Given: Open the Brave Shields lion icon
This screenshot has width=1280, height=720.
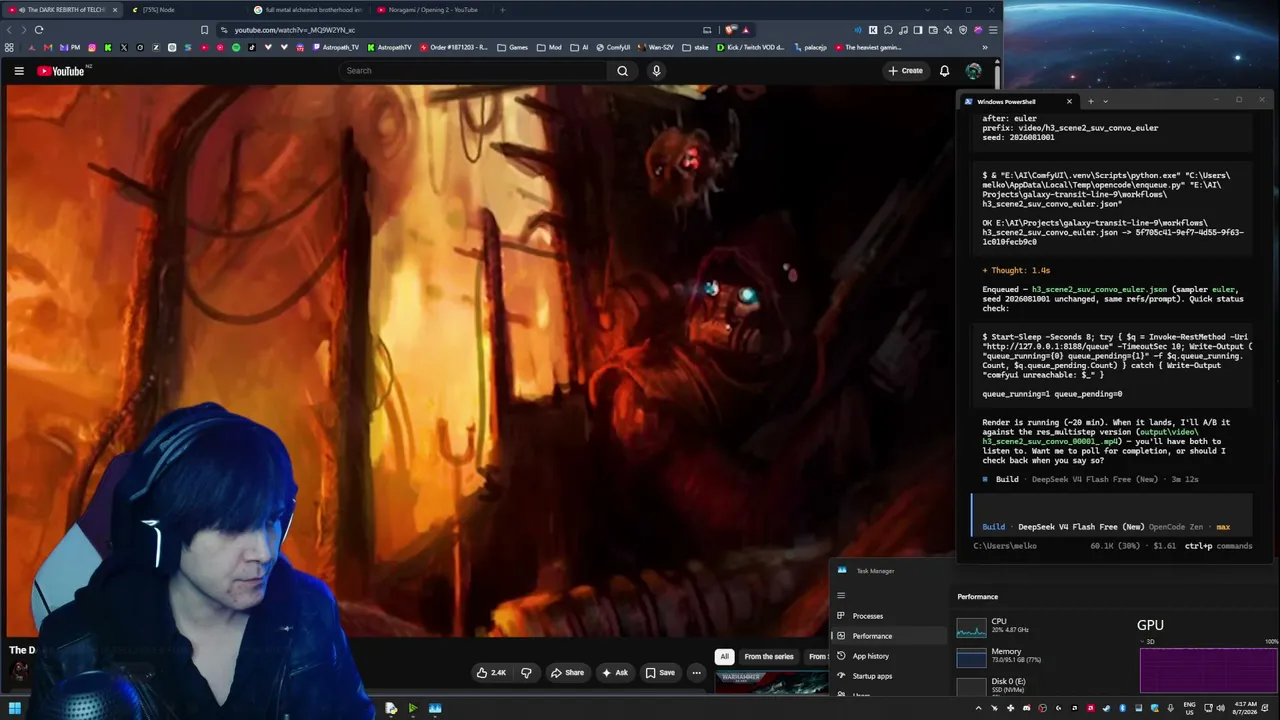Looking at the screenshot, I should click(730, 30).
